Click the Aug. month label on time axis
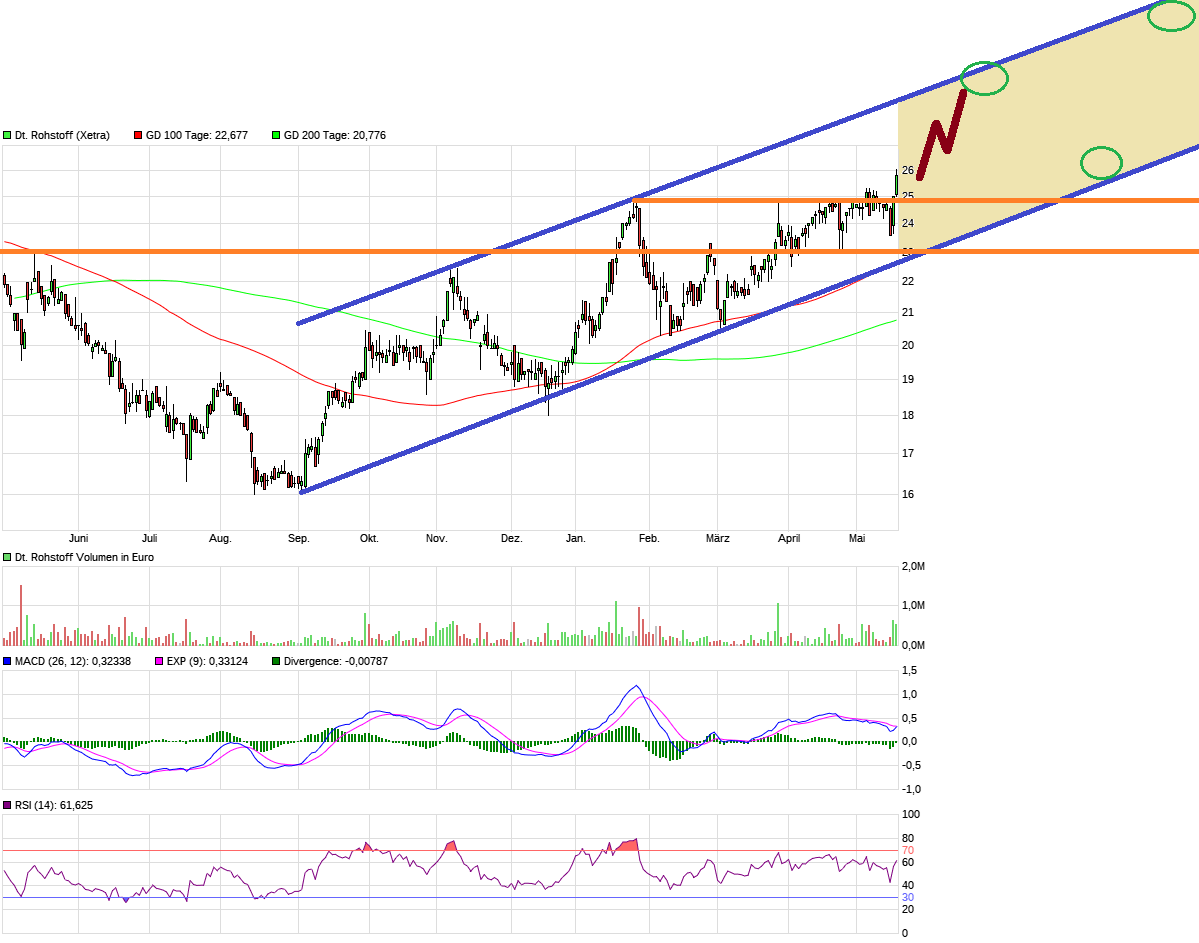1199x943 pixels. (x=220, y=538)
